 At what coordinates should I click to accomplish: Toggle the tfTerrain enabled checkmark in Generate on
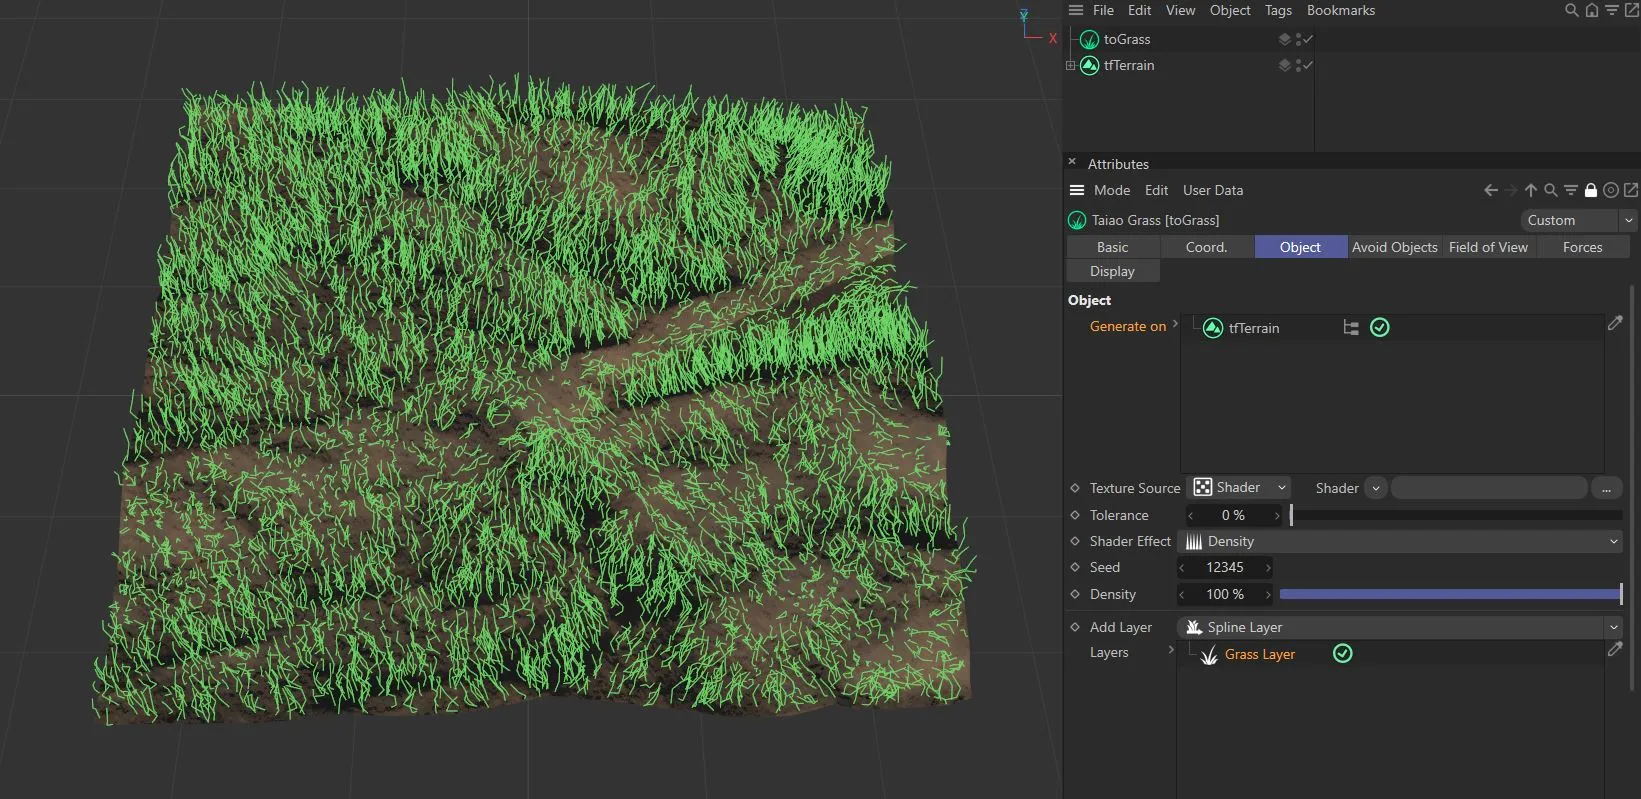1380,328
